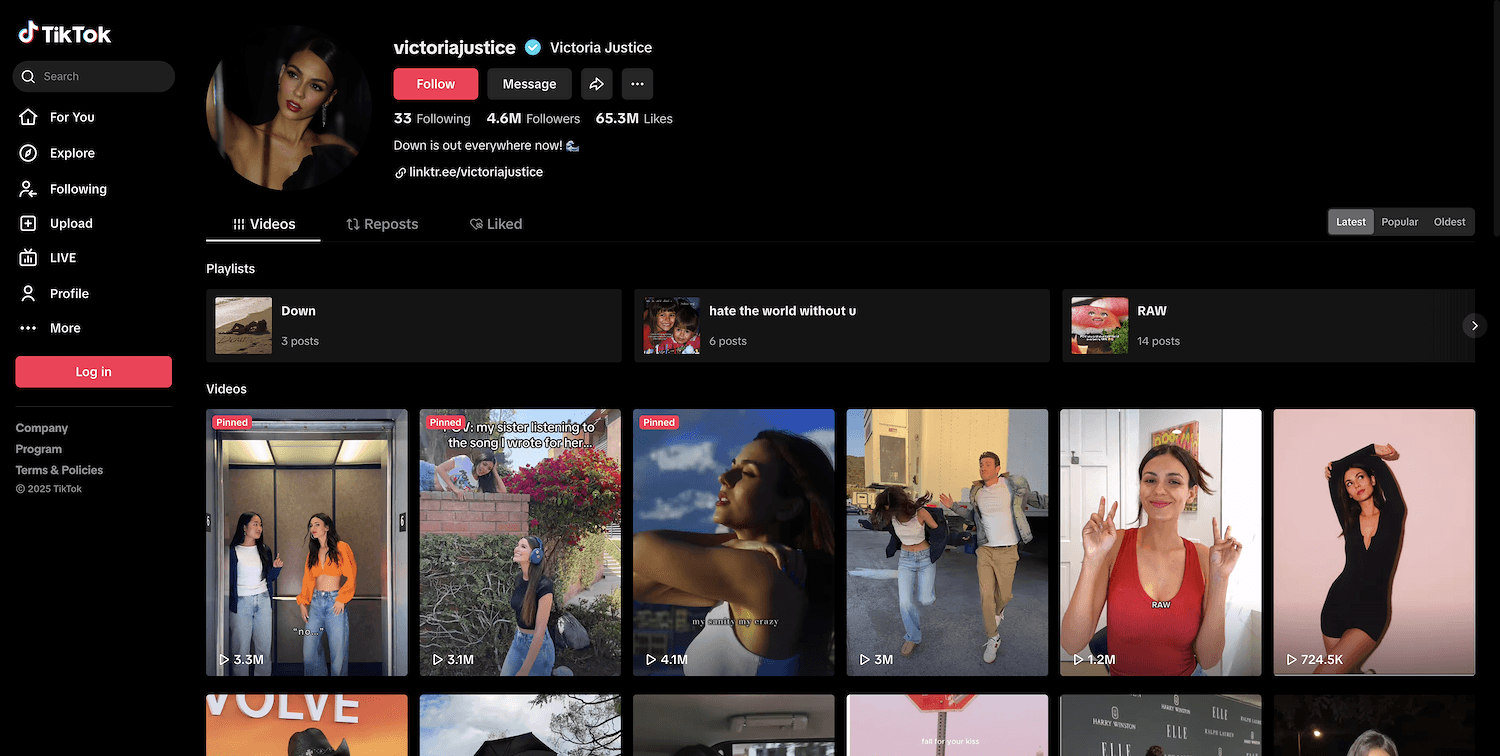Go to the Explore page
The height and width of the screenshot is (756, 1500).
(x=71, y=153)
